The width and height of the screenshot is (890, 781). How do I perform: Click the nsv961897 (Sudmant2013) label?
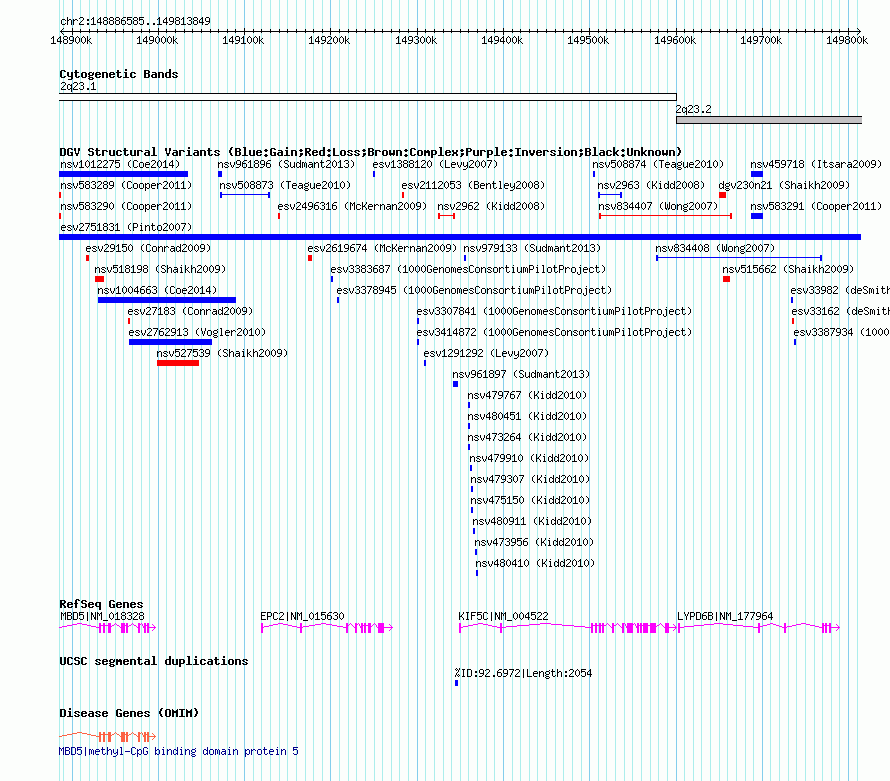[521, 374]
